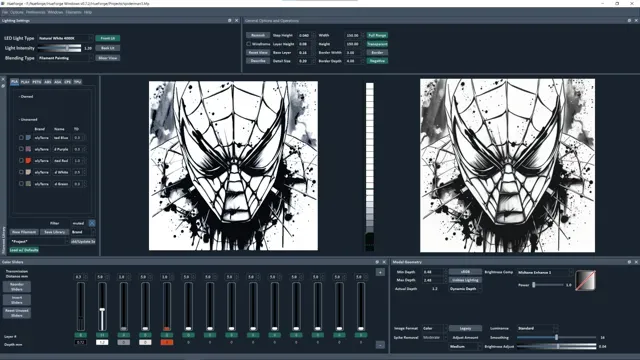Clear the filament filter with X icon

[x=92, y=223]
